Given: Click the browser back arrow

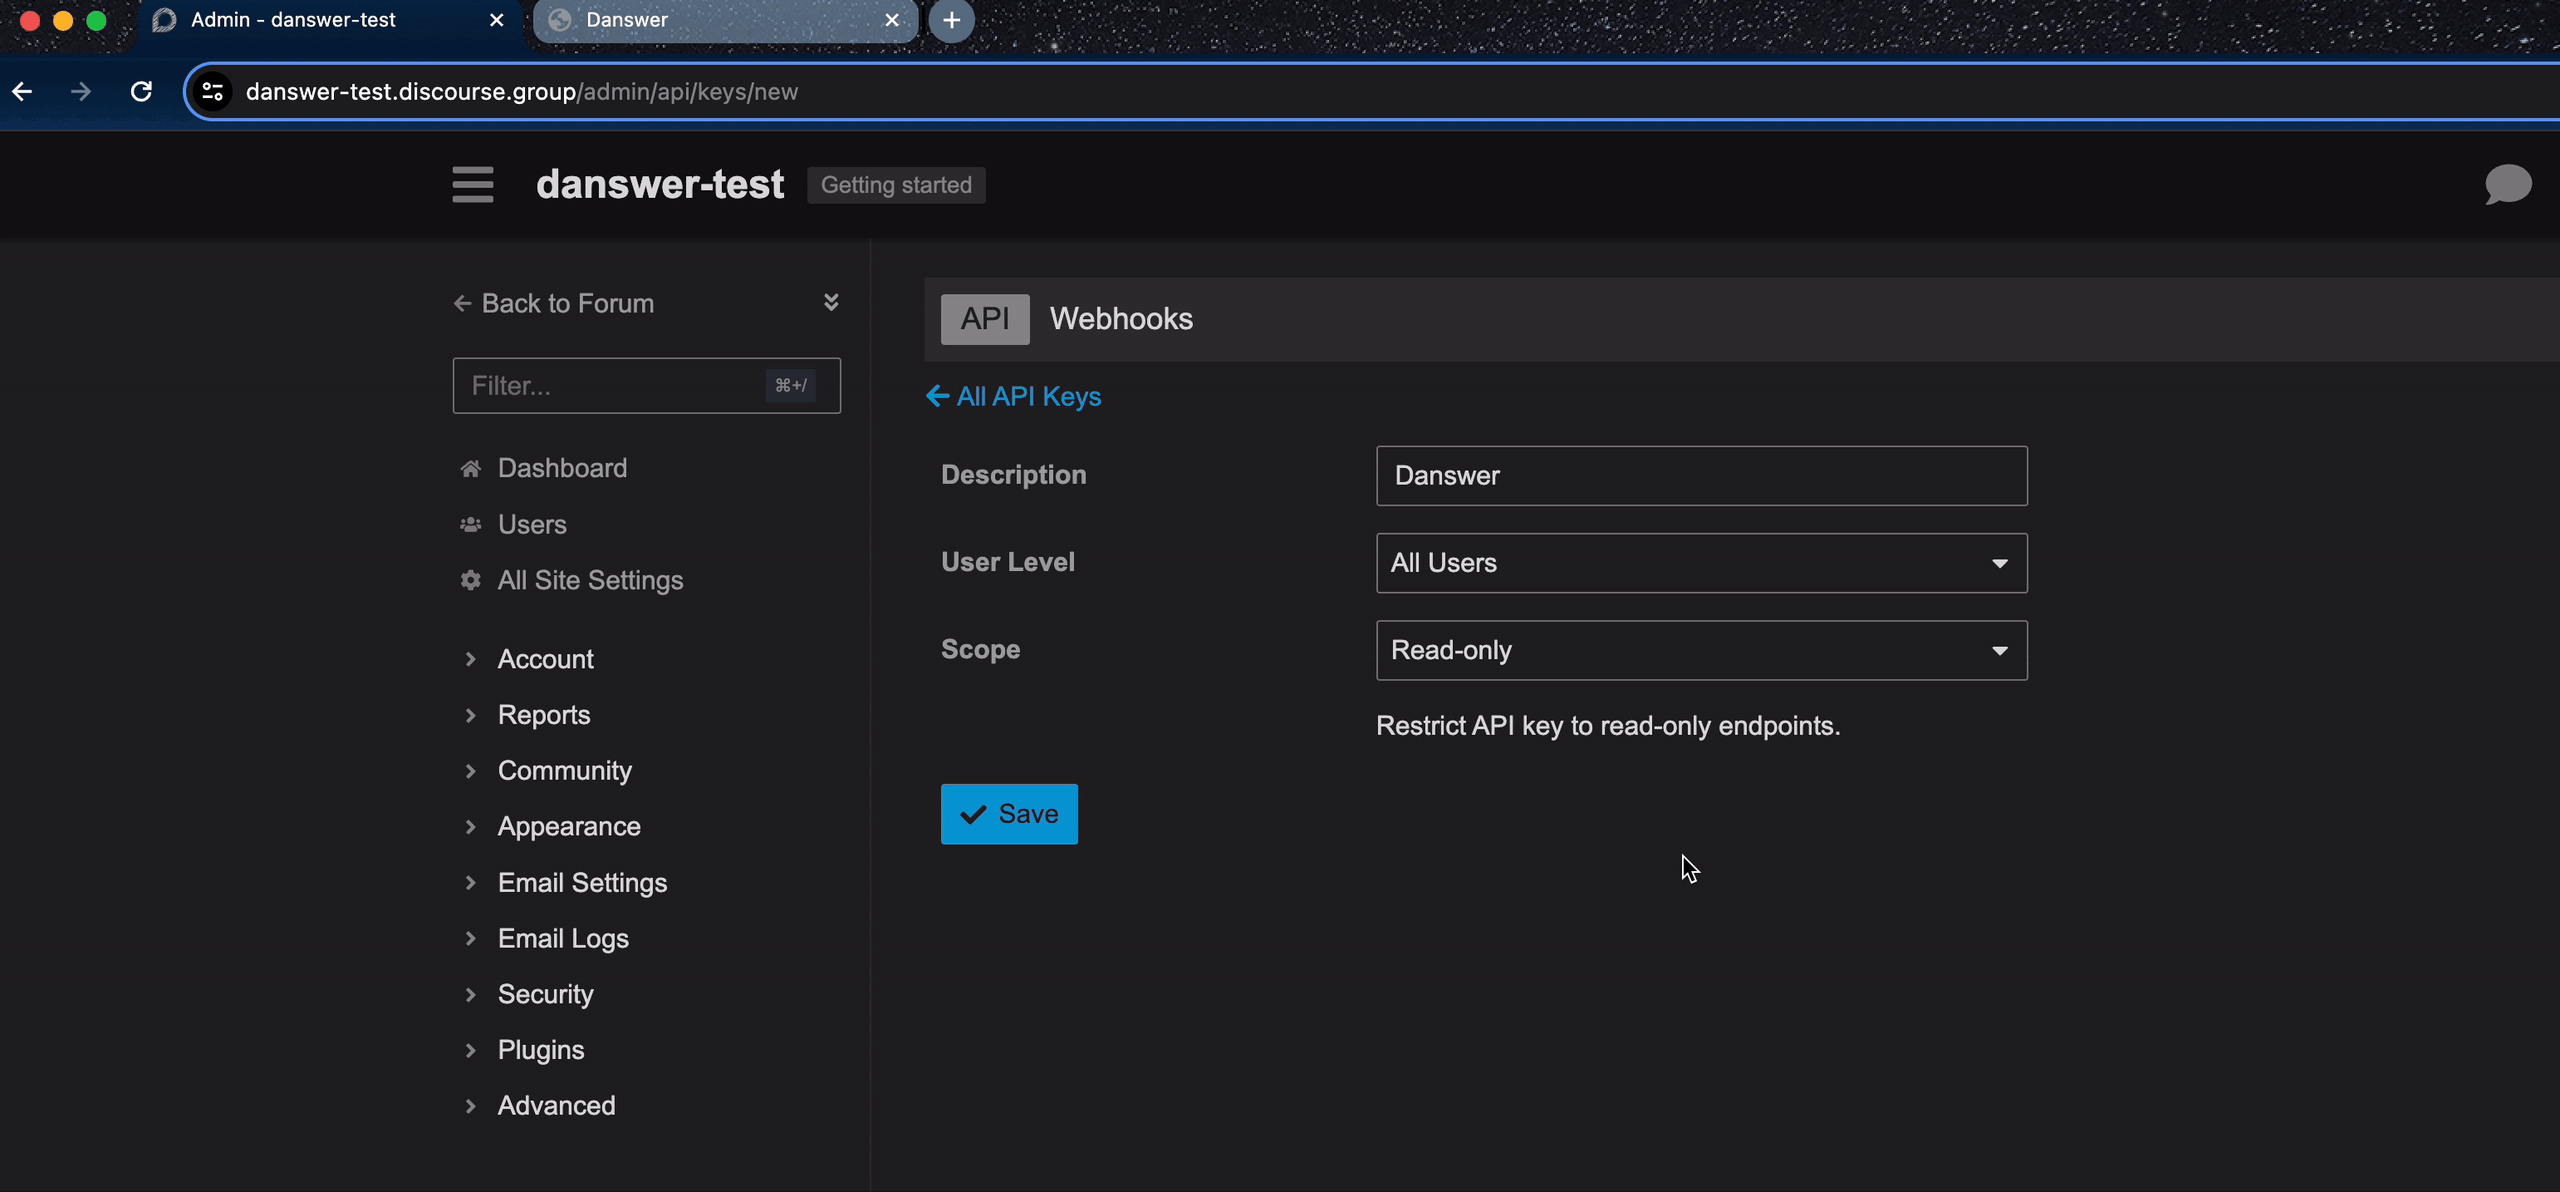Looking at the screenshot, I should tap(23, 91).
